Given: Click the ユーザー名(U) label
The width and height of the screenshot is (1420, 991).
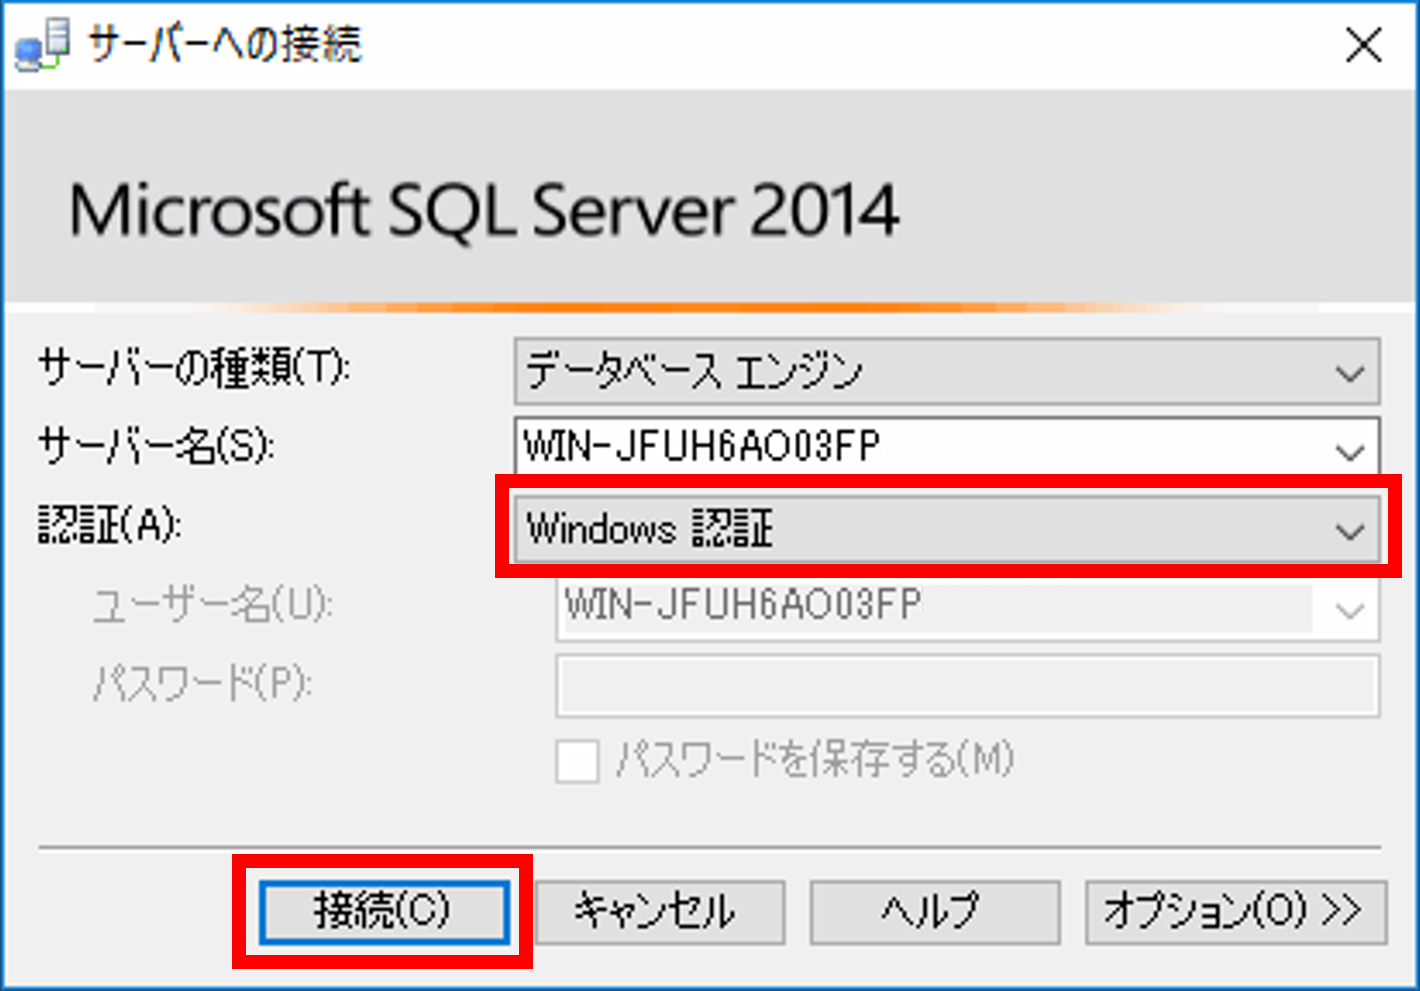Looking at the screenshot, I should click(212, 604).
